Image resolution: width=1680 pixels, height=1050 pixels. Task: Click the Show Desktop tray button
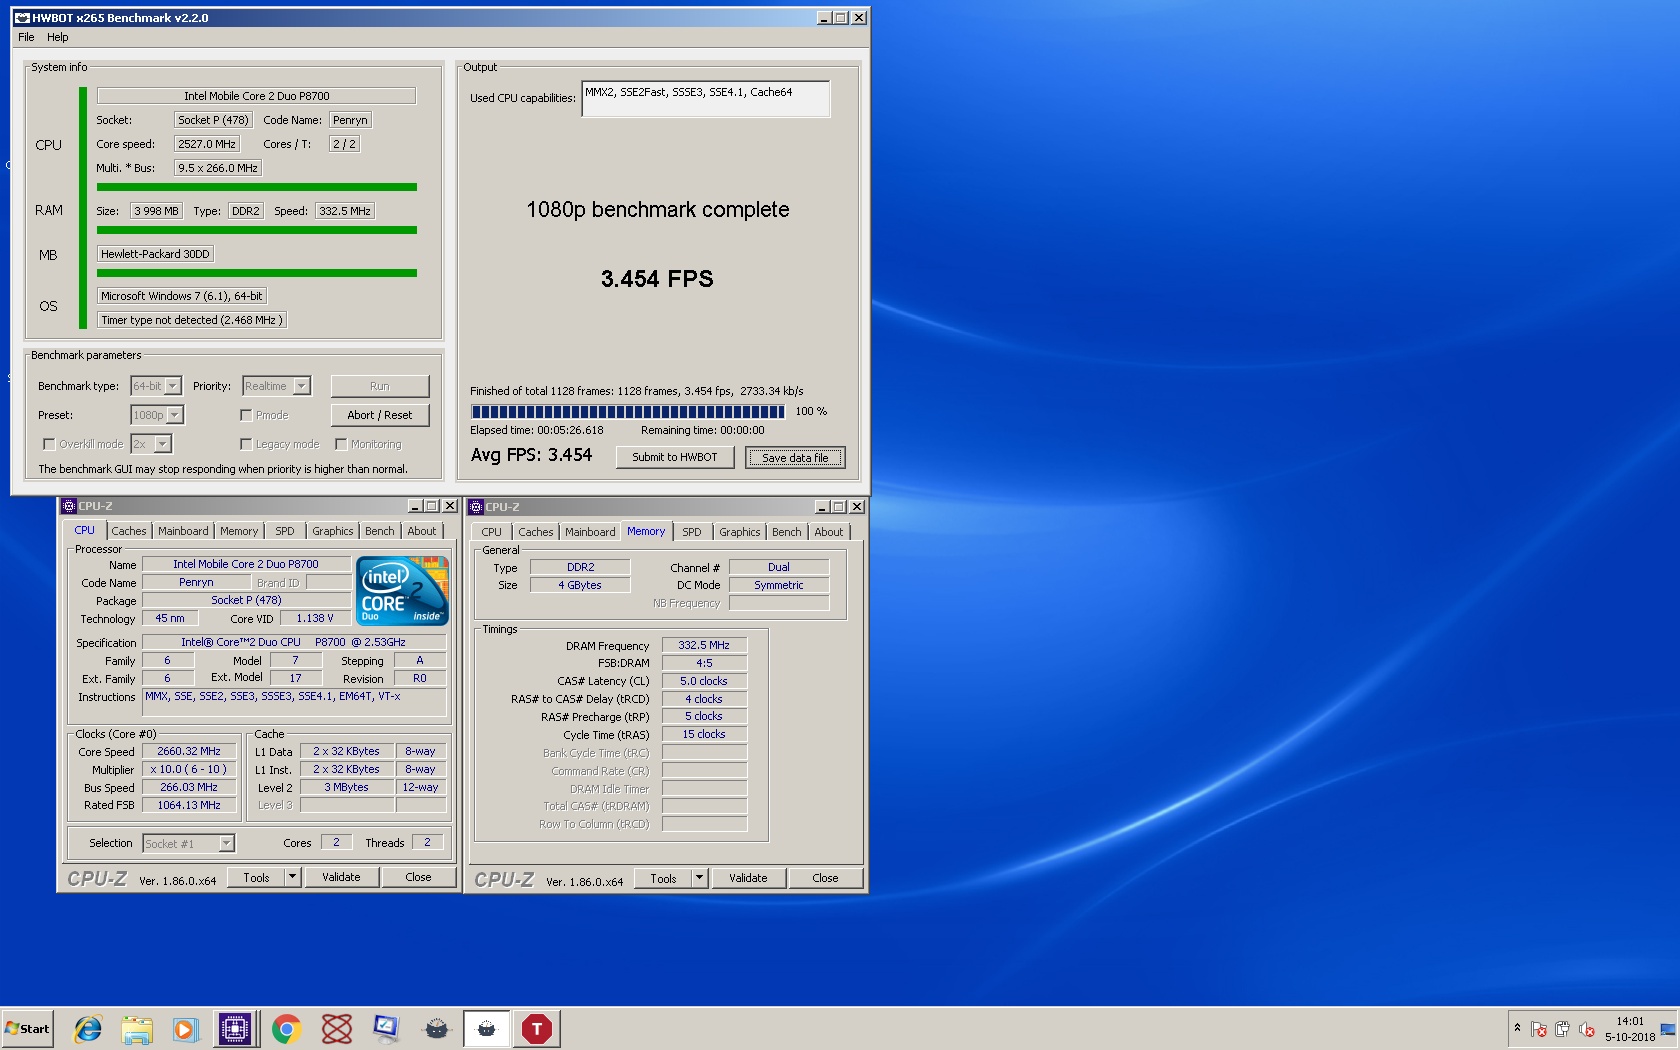1668,1029
